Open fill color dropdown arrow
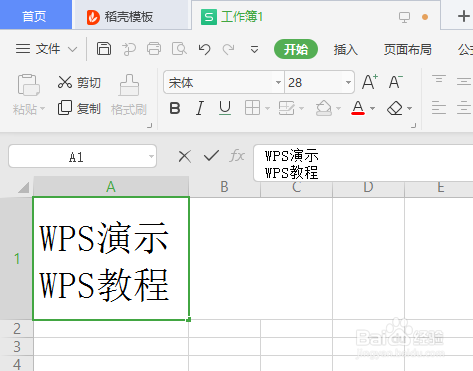 338,108
